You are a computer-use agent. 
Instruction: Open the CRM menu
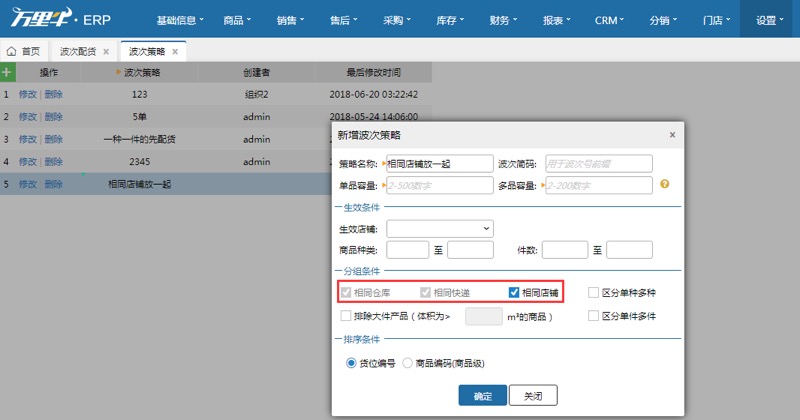pyautogui.click(x=609, y=20)
